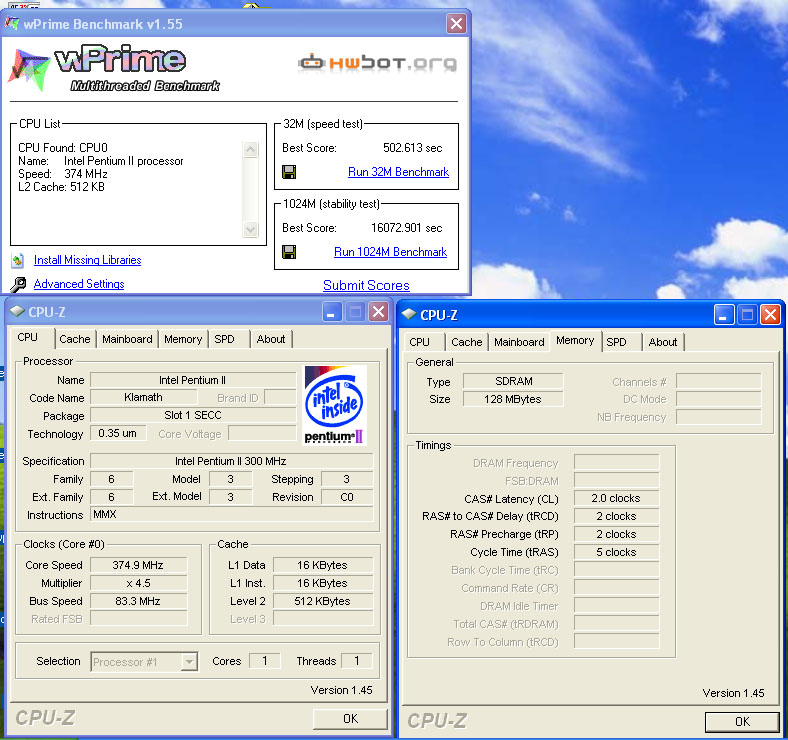Click "L2 Cache: 512 KB" line
Image resolution: width=788 pixels, height=740 pixels.
(x=61, y=187)
